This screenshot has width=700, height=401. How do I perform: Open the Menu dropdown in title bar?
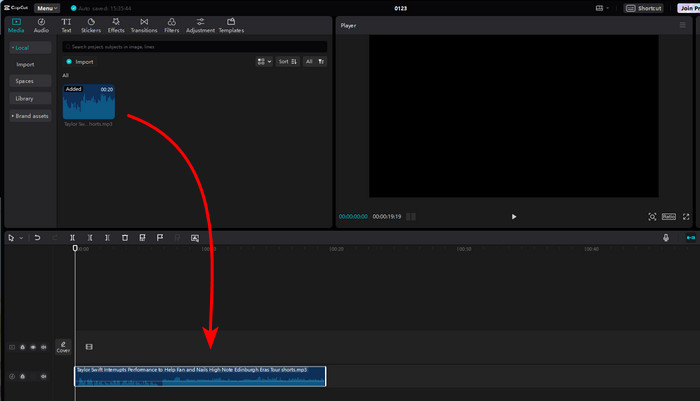click(47, 8)
